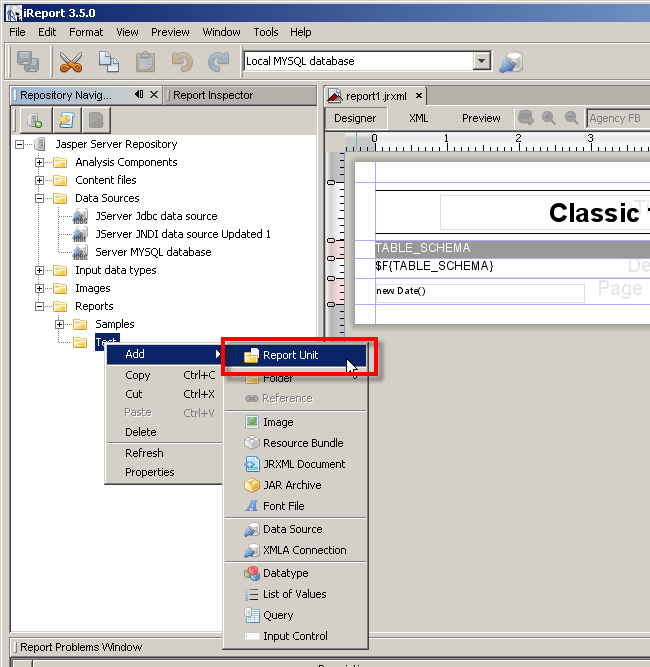Screen dimensions: 650x667
Task: Collapse the Data Sources folder
Action: coord(39,199)
